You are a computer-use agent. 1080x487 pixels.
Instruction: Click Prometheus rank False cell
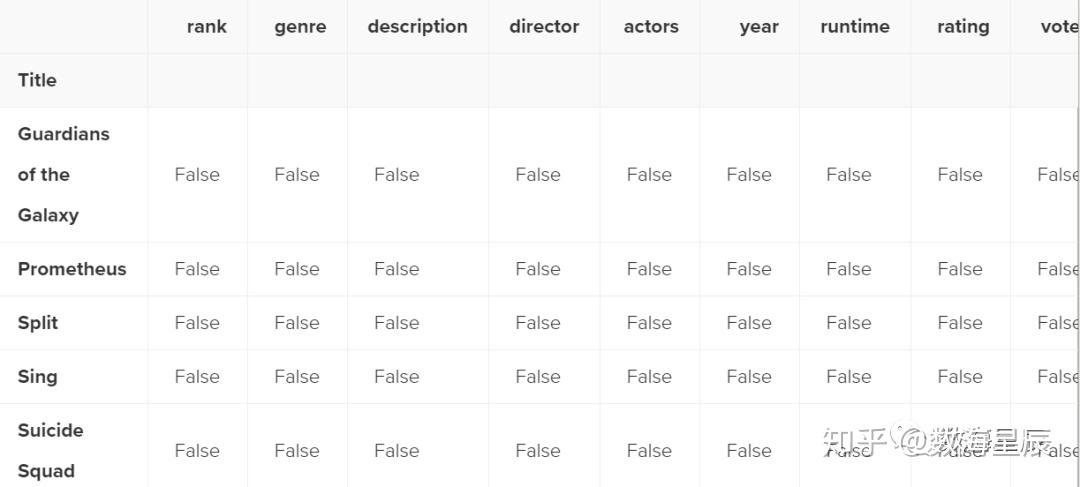197,269
